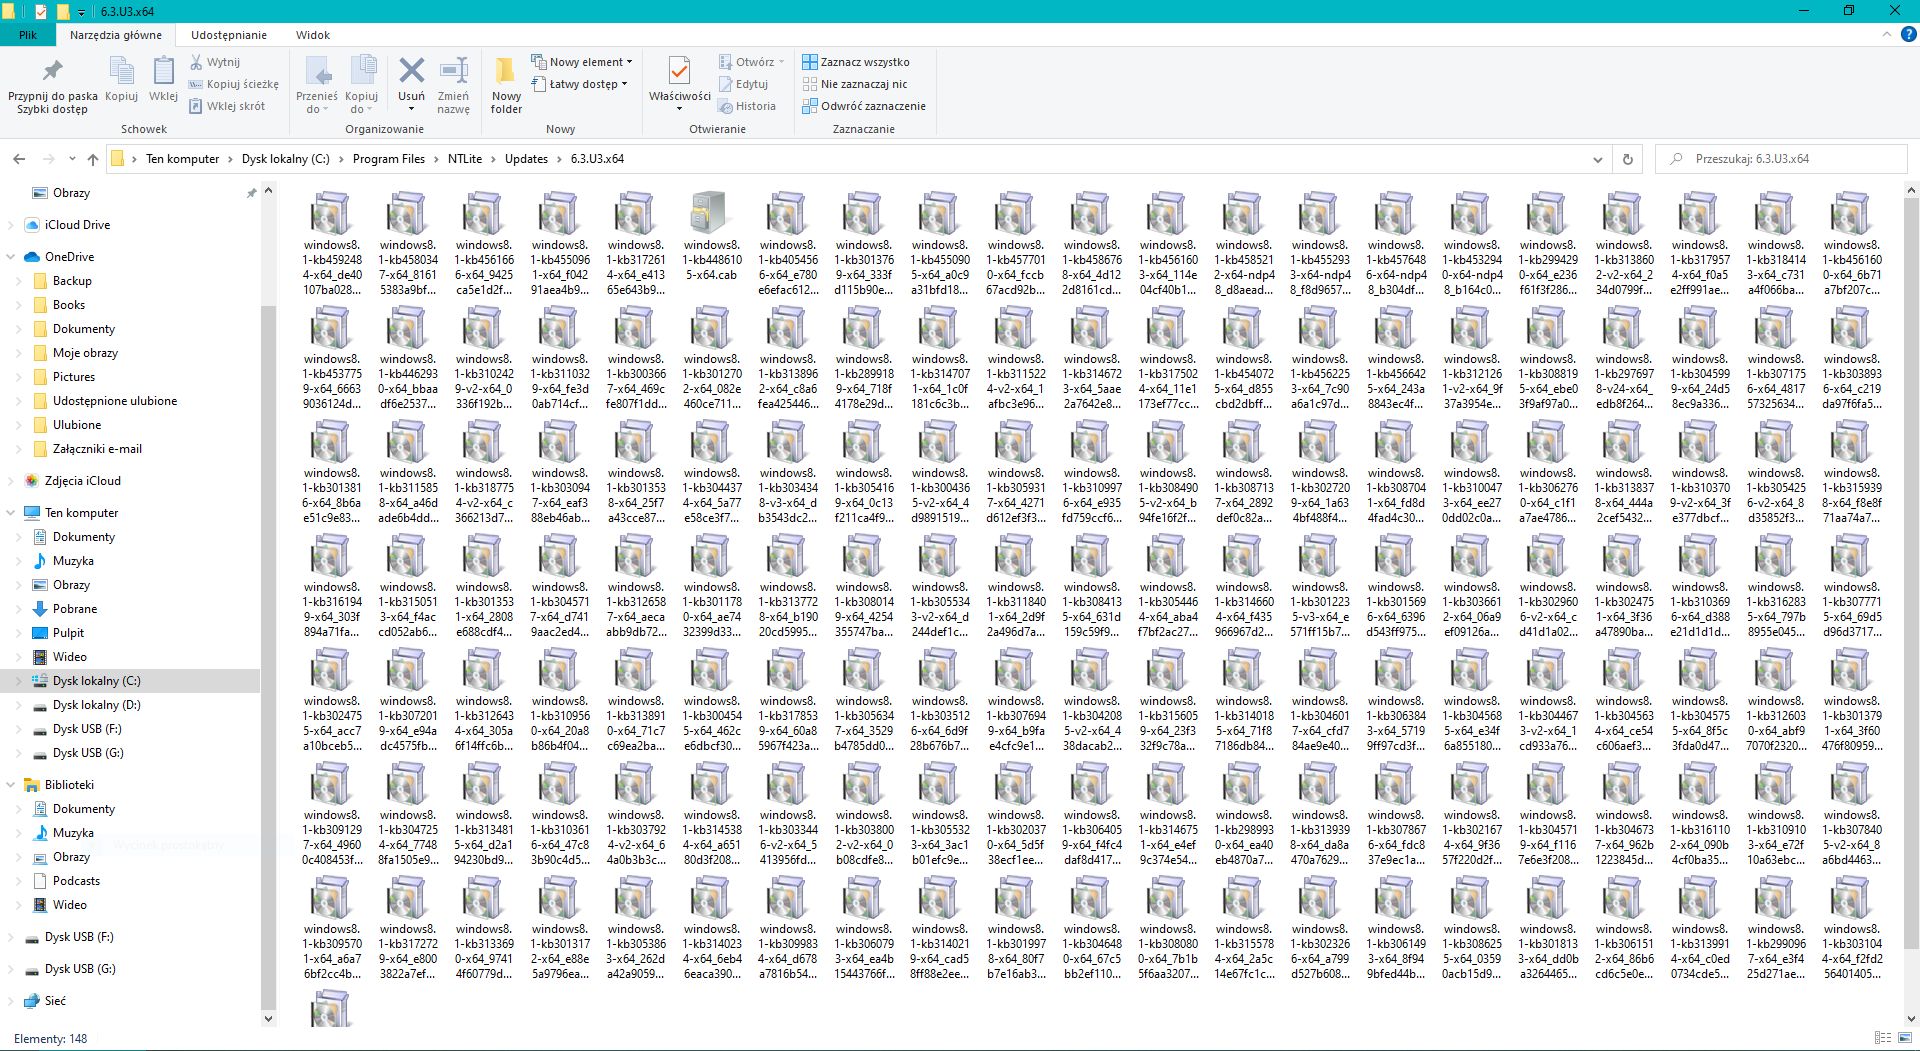Viewport: 1920px width, 1051px height.
Task: Open Właściwości properties icon
Action: tap(679, 72)
